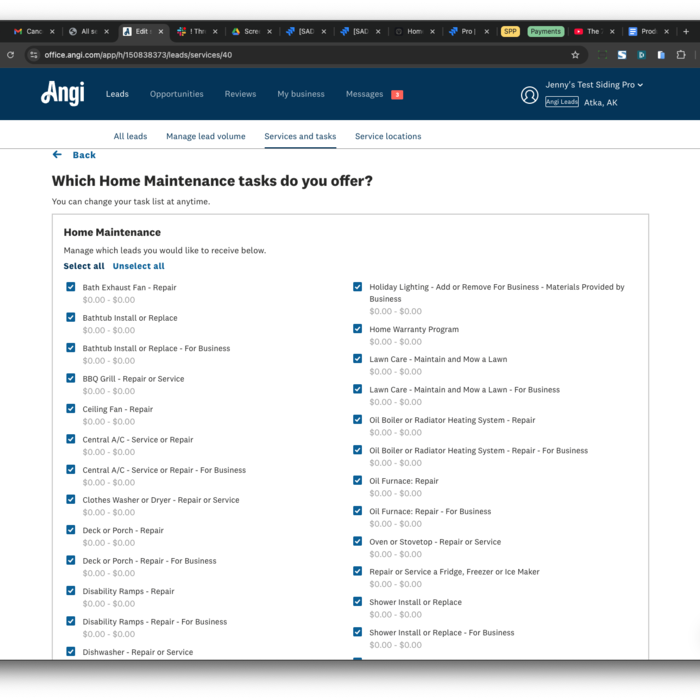Image resolution: width=700 pixels, height=700 pixels.
Task: Click the back arrow icon
Action: point(57,155)
